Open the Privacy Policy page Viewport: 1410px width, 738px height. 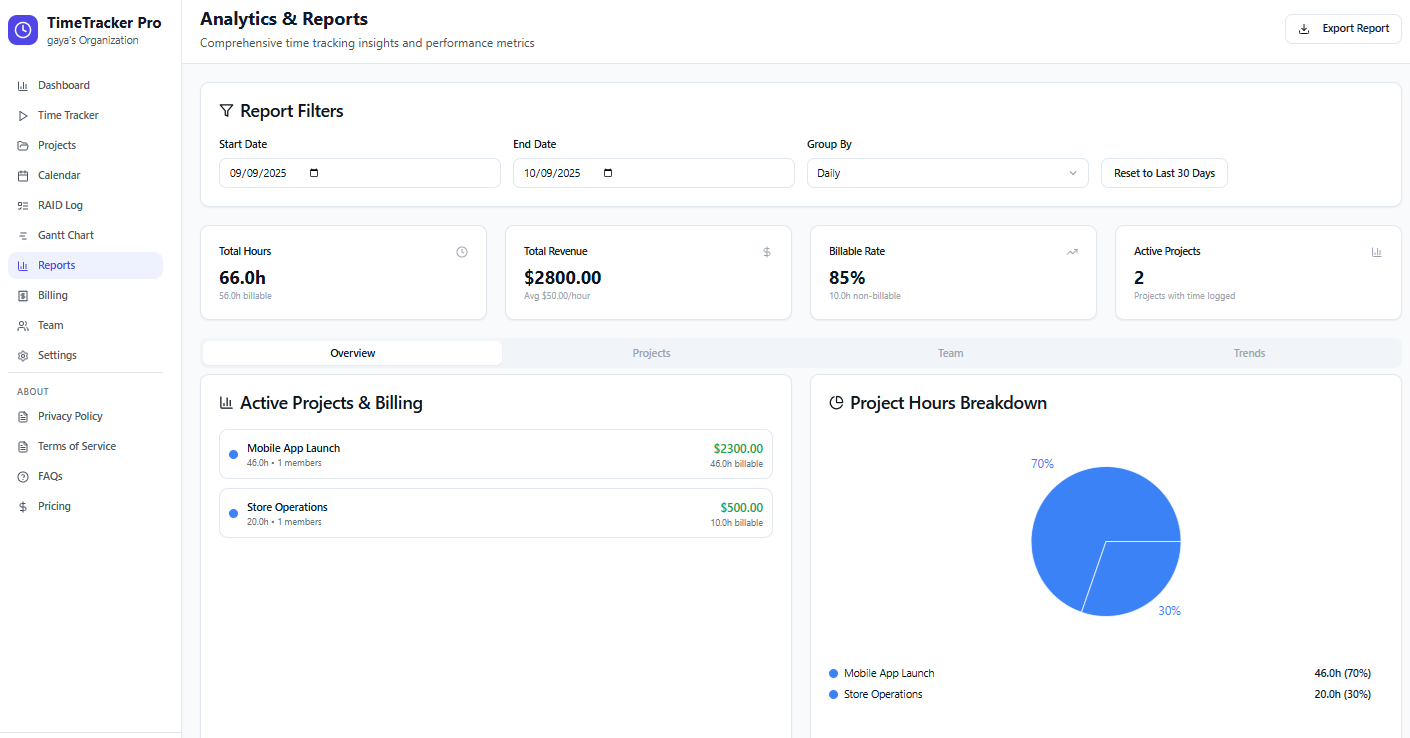(x=69, y=416)
